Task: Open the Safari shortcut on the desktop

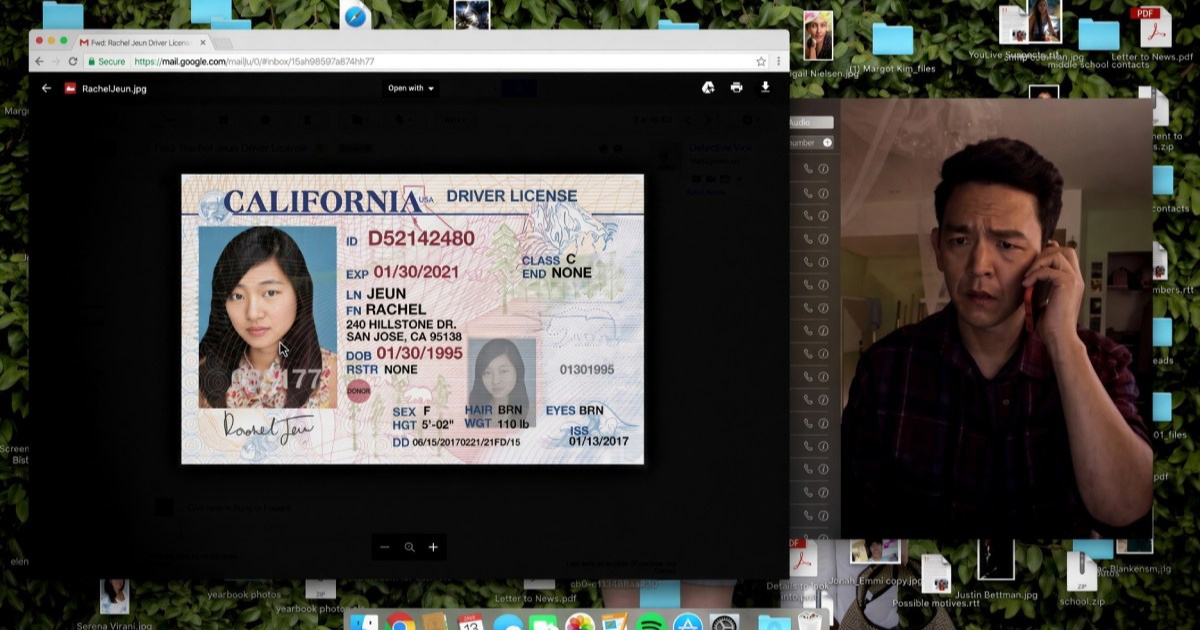Action: [x=355, y=16]
